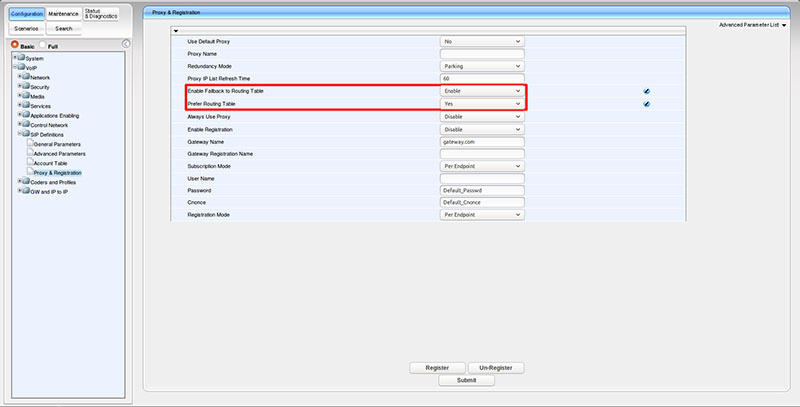Click the Applications Enabling folder icon
Viewport: 800px width, 407px height.
pos(26,115)
